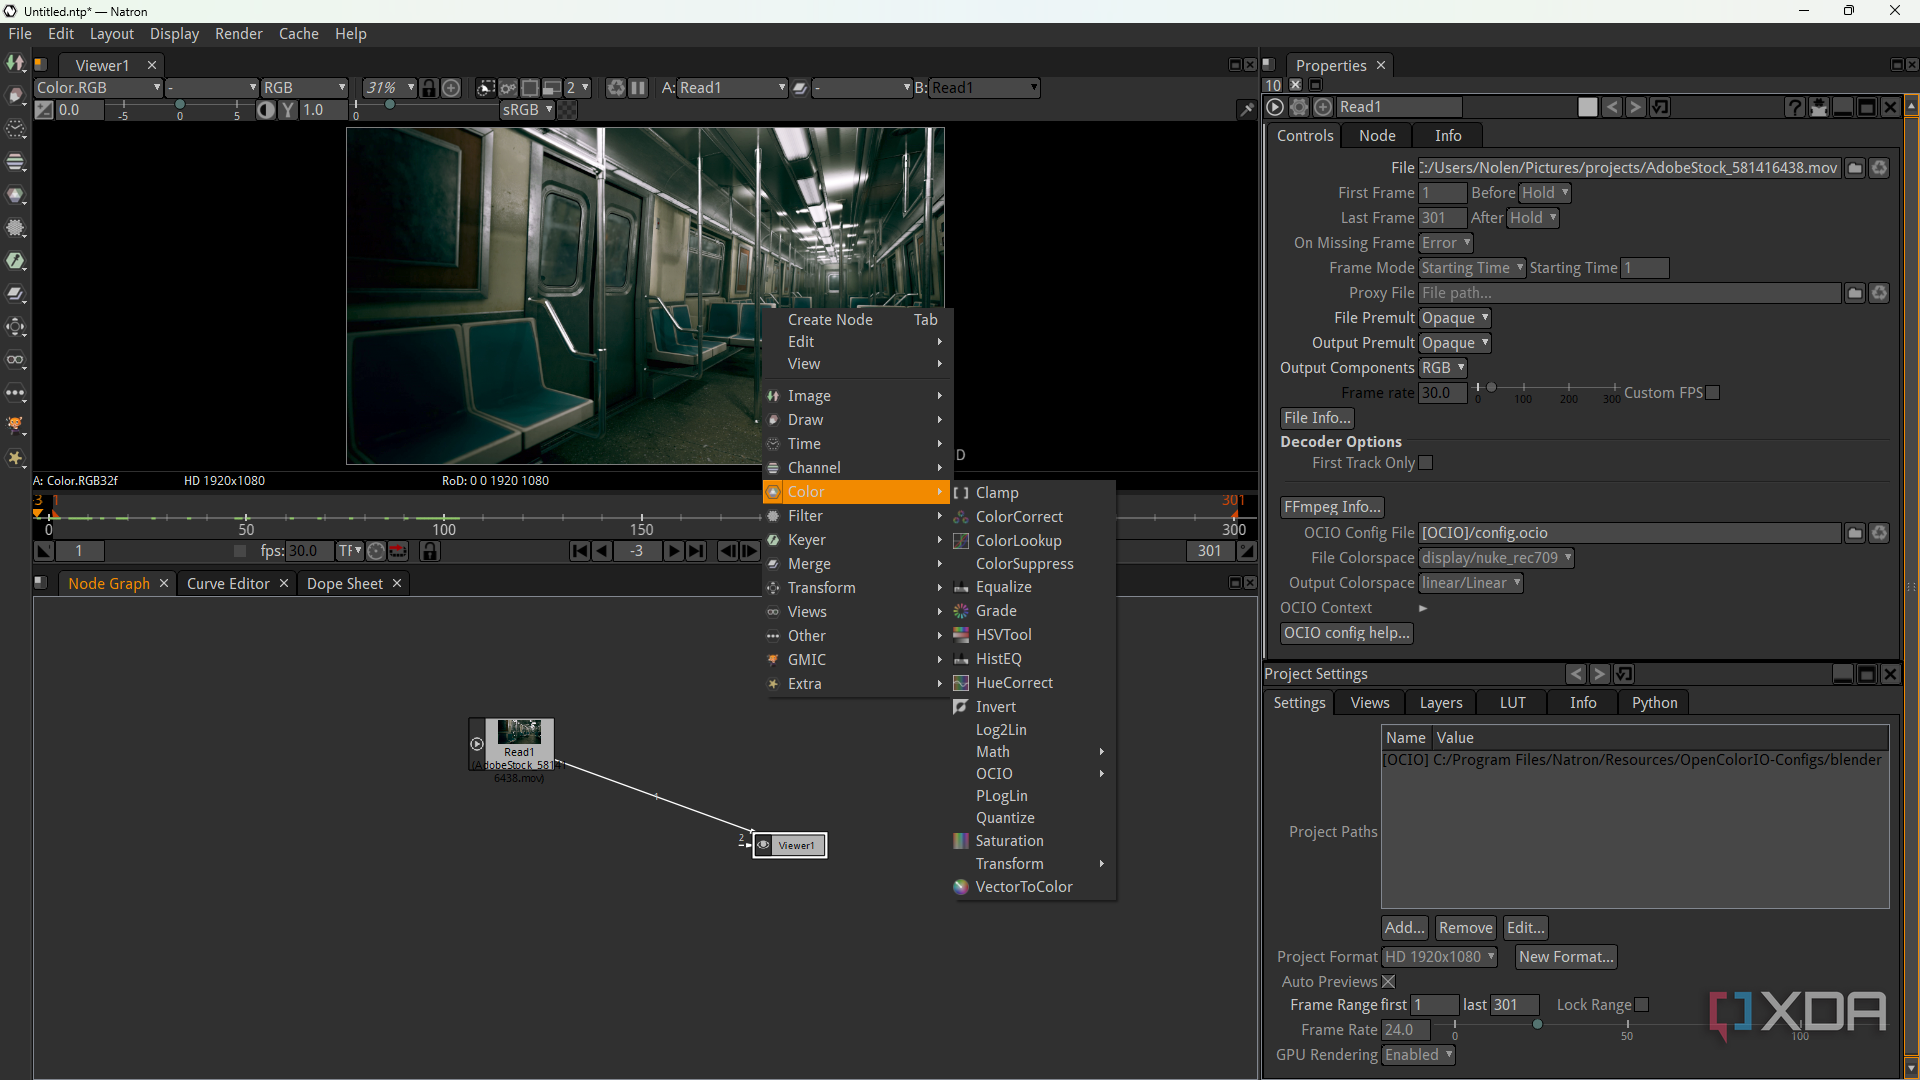
Task: Uncheck the Auto Previews checkbox
Action: [1388, 982]
